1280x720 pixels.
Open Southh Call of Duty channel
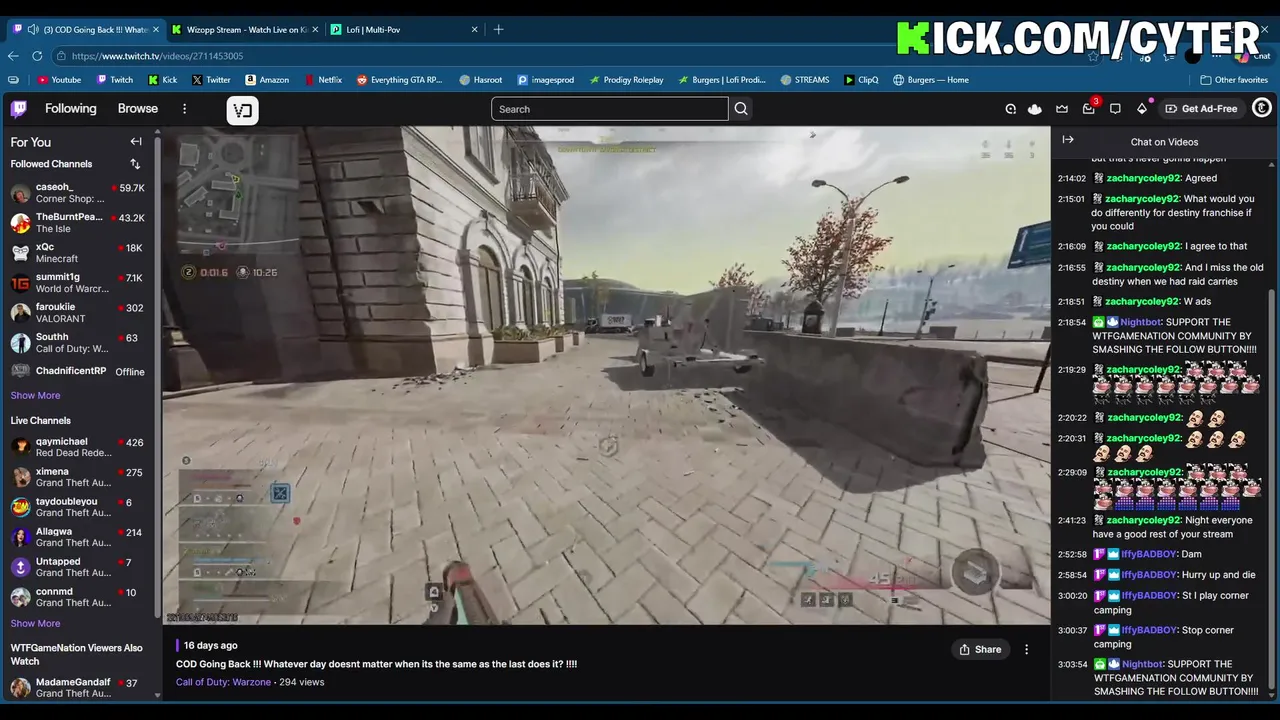pos(78,343)
